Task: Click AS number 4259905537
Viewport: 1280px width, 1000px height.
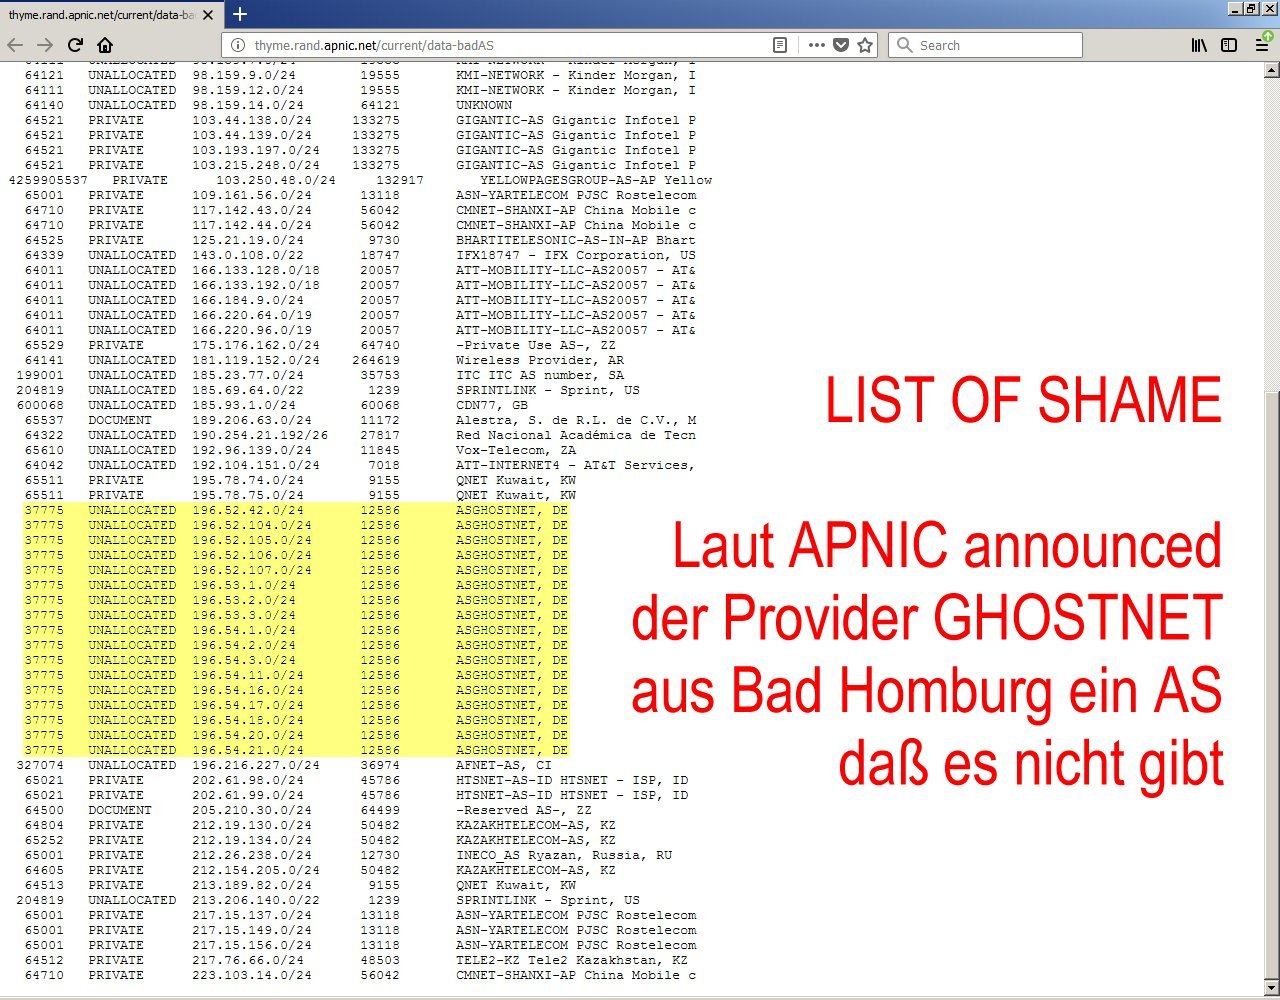Action: coord(48,180)
